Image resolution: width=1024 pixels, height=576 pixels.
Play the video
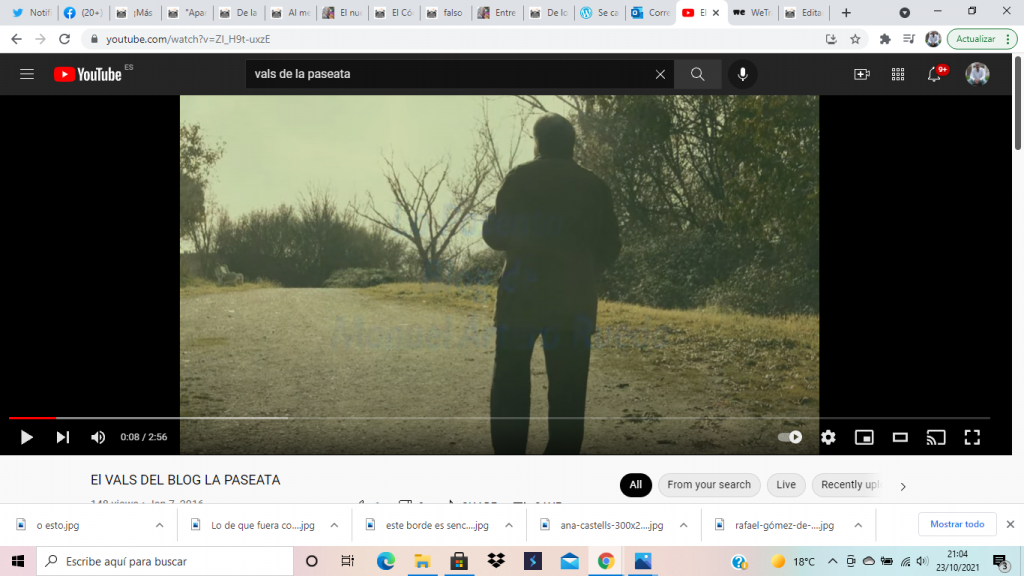click(x=26, y=437)
